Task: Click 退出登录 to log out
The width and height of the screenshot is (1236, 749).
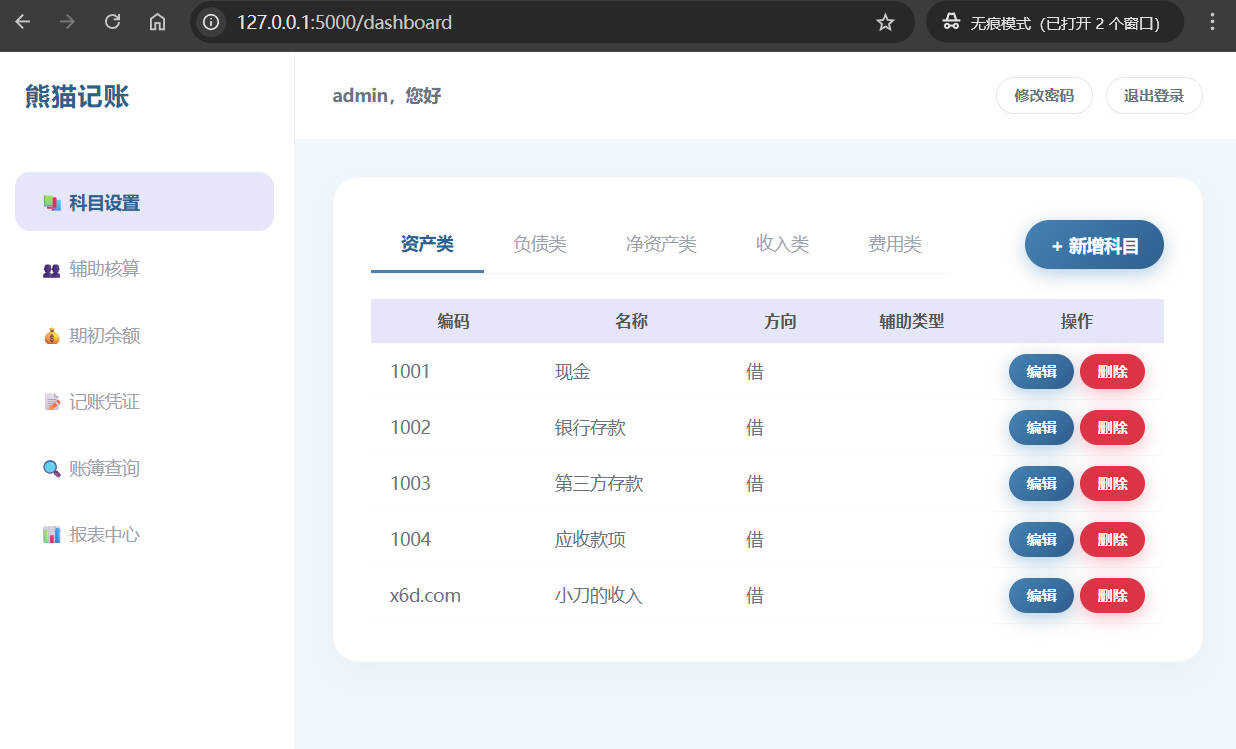Action: (1153, 95)
